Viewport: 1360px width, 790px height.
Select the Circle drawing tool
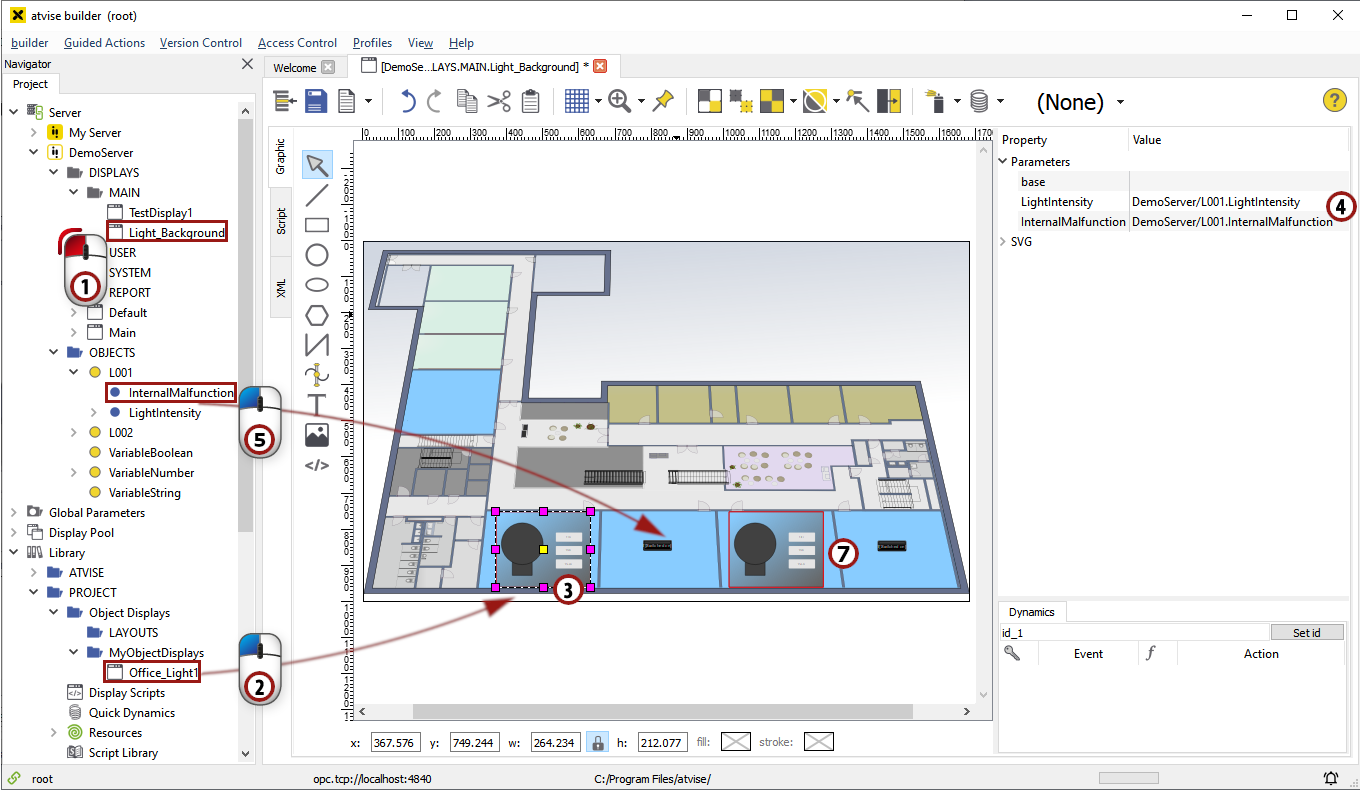tap(316, 255)
